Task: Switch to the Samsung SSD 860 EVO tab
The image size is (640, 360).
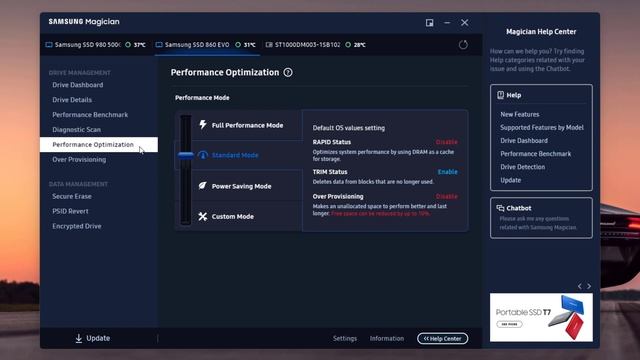Action: click(207, 45)
